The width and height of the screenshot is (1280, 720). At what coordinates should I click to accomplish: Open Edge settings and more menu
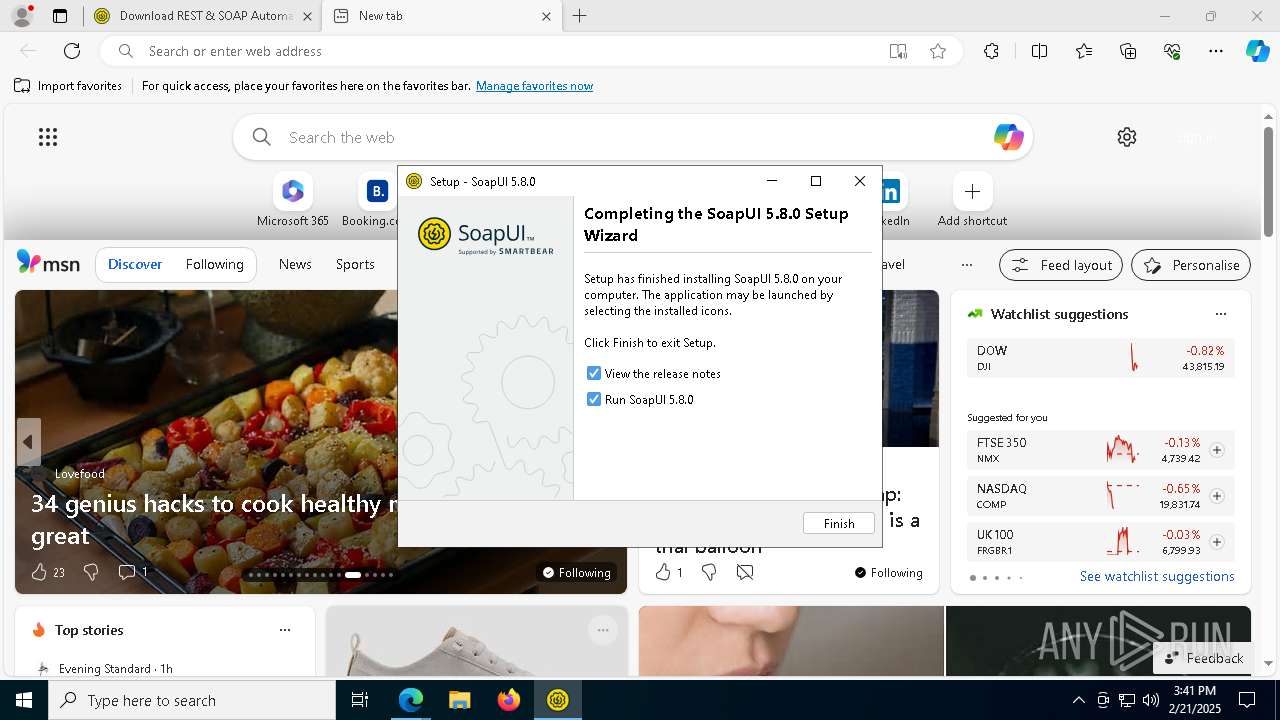point(1216,51)
